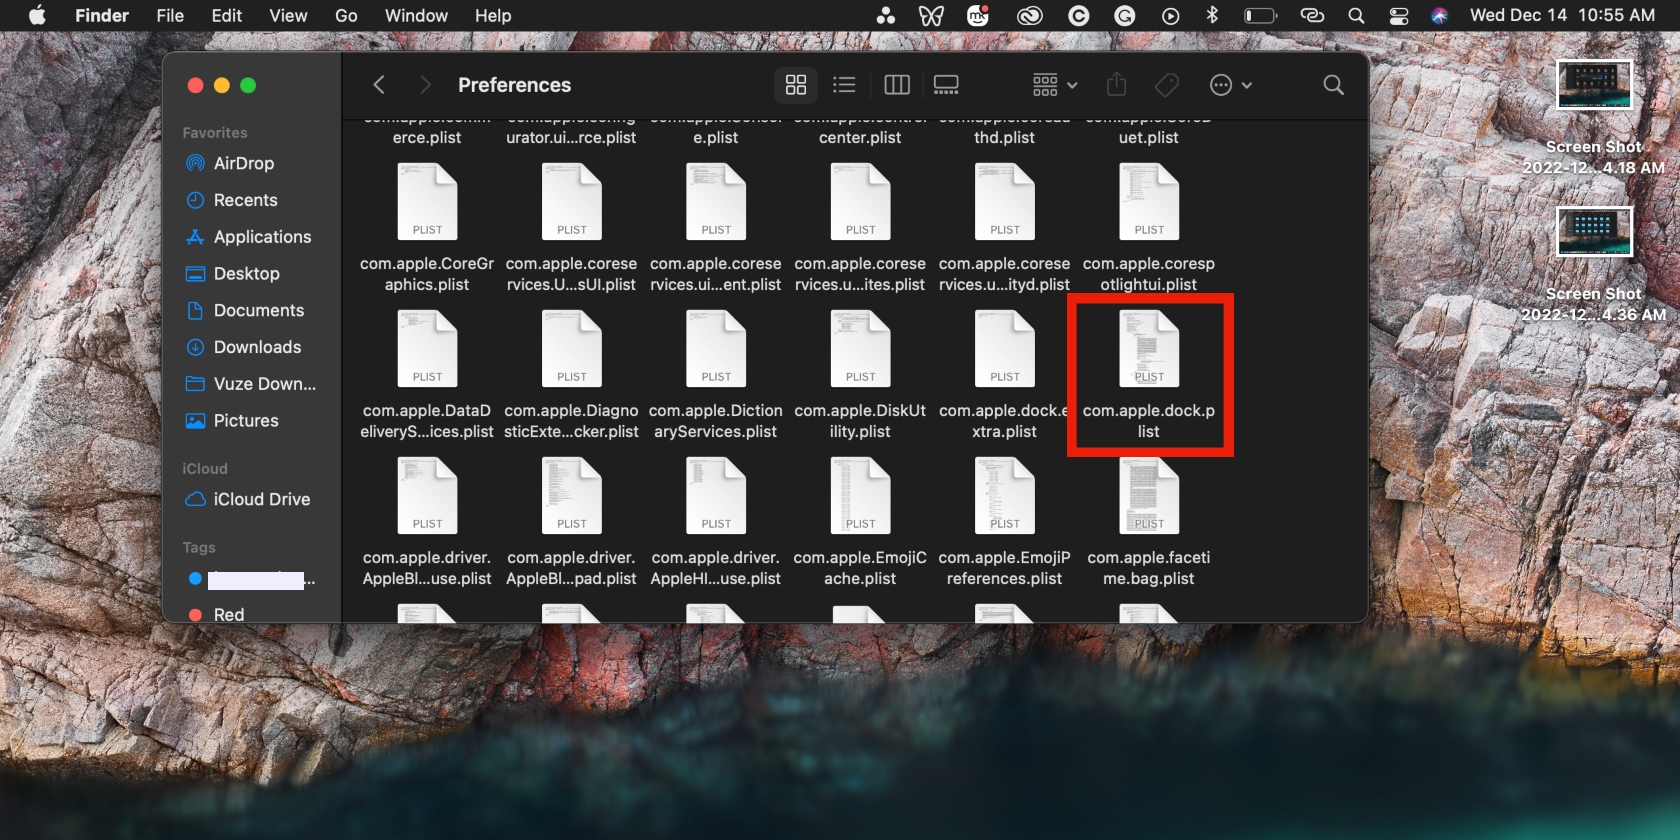The image size is (1680, 840).
Task: Select com.apple.coreservices.u...ityd.plist file icon
Action: coord(1005,201)
